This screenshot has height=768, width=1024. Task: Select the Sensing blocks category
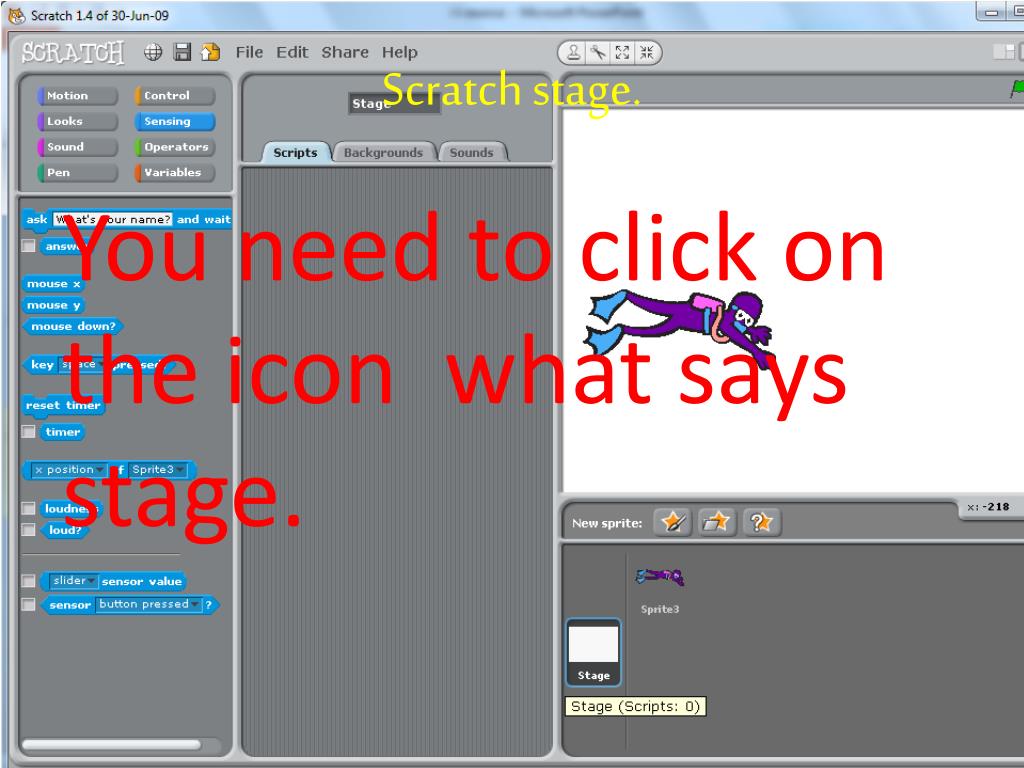[x=174, y=121]
